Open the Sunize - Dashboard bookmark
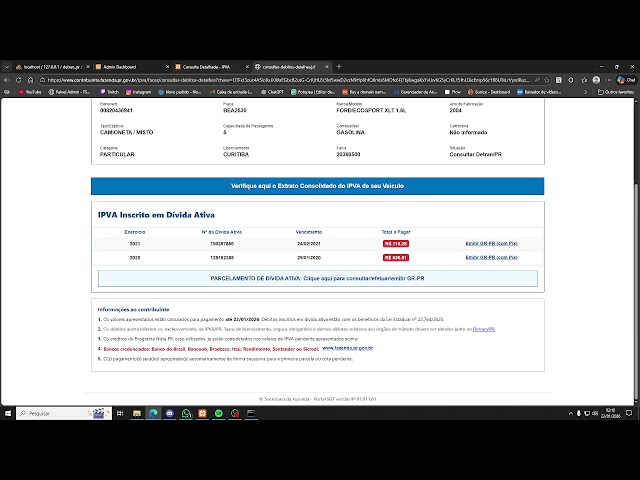This screenshot has height=480, width=640. tap(489, 92)
